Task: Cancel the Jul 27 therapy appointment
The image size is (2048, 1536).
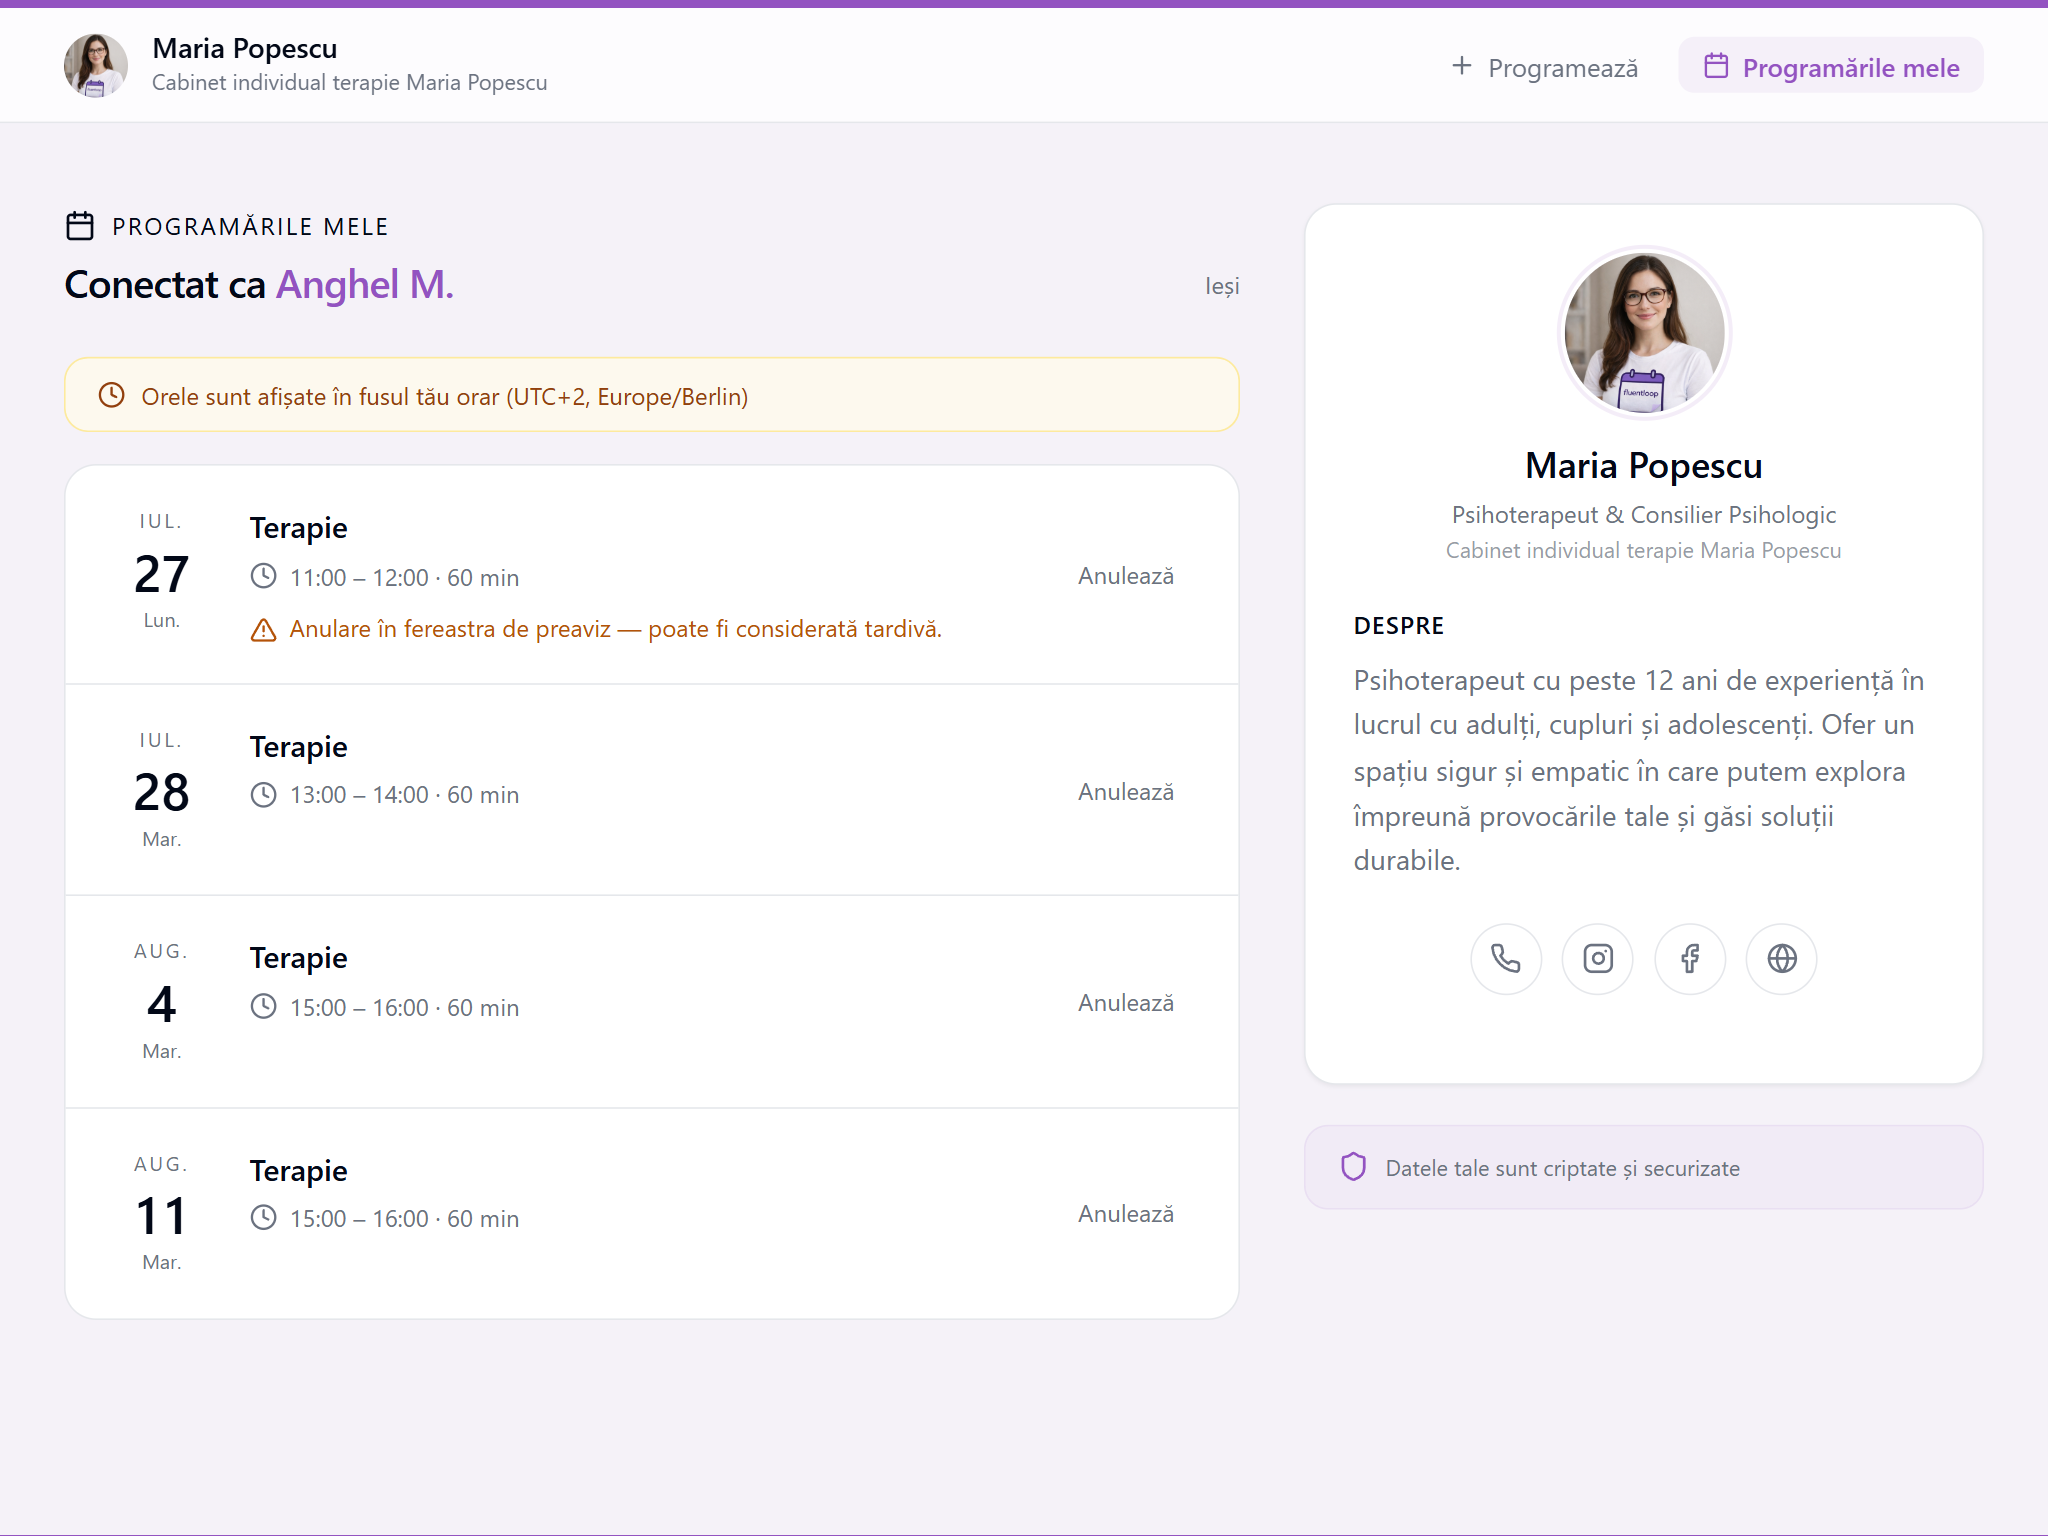Action: [x=1126, y=576]
